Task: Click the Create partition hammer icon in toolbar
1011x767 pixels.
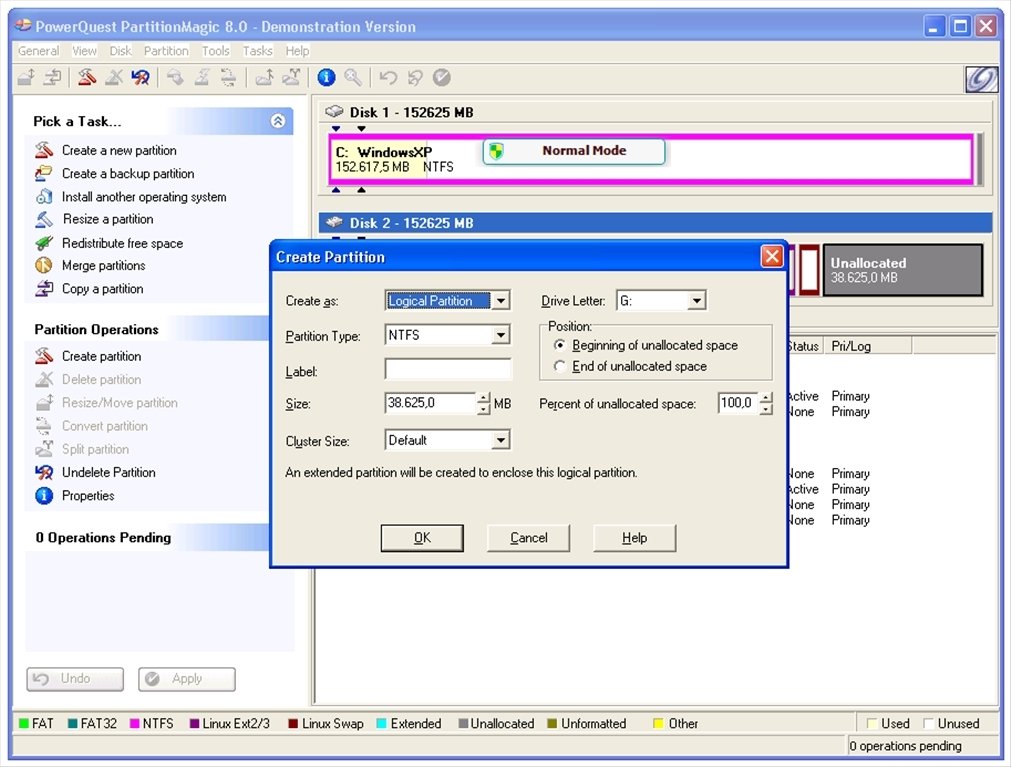Action: tap(87, 78)
